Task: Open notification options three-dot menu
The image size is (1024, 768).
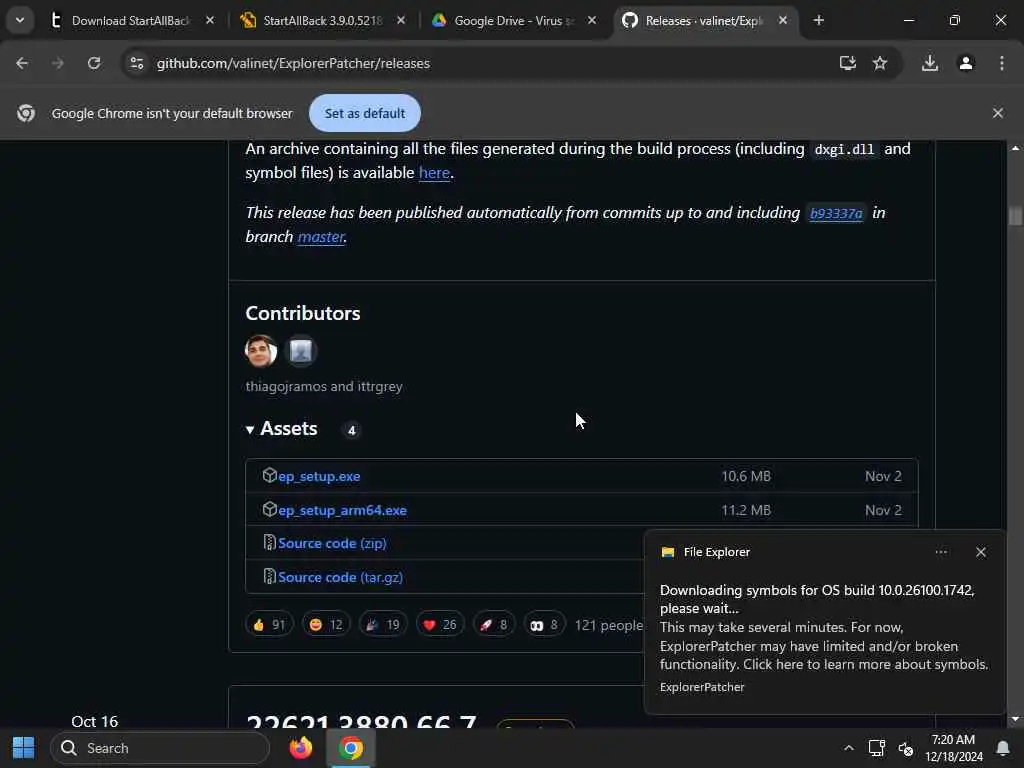Action: click(940, 552)
